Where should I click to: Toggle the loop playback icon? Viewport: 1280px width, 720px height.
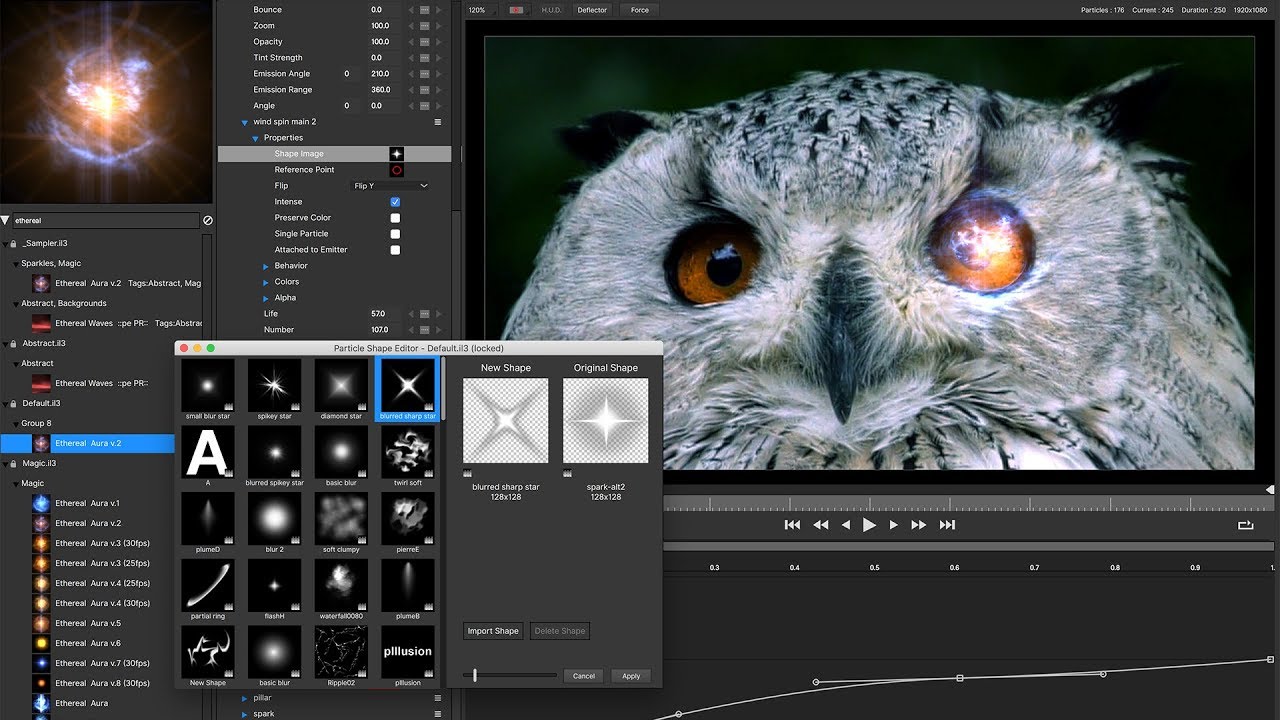coord(1244,524)
